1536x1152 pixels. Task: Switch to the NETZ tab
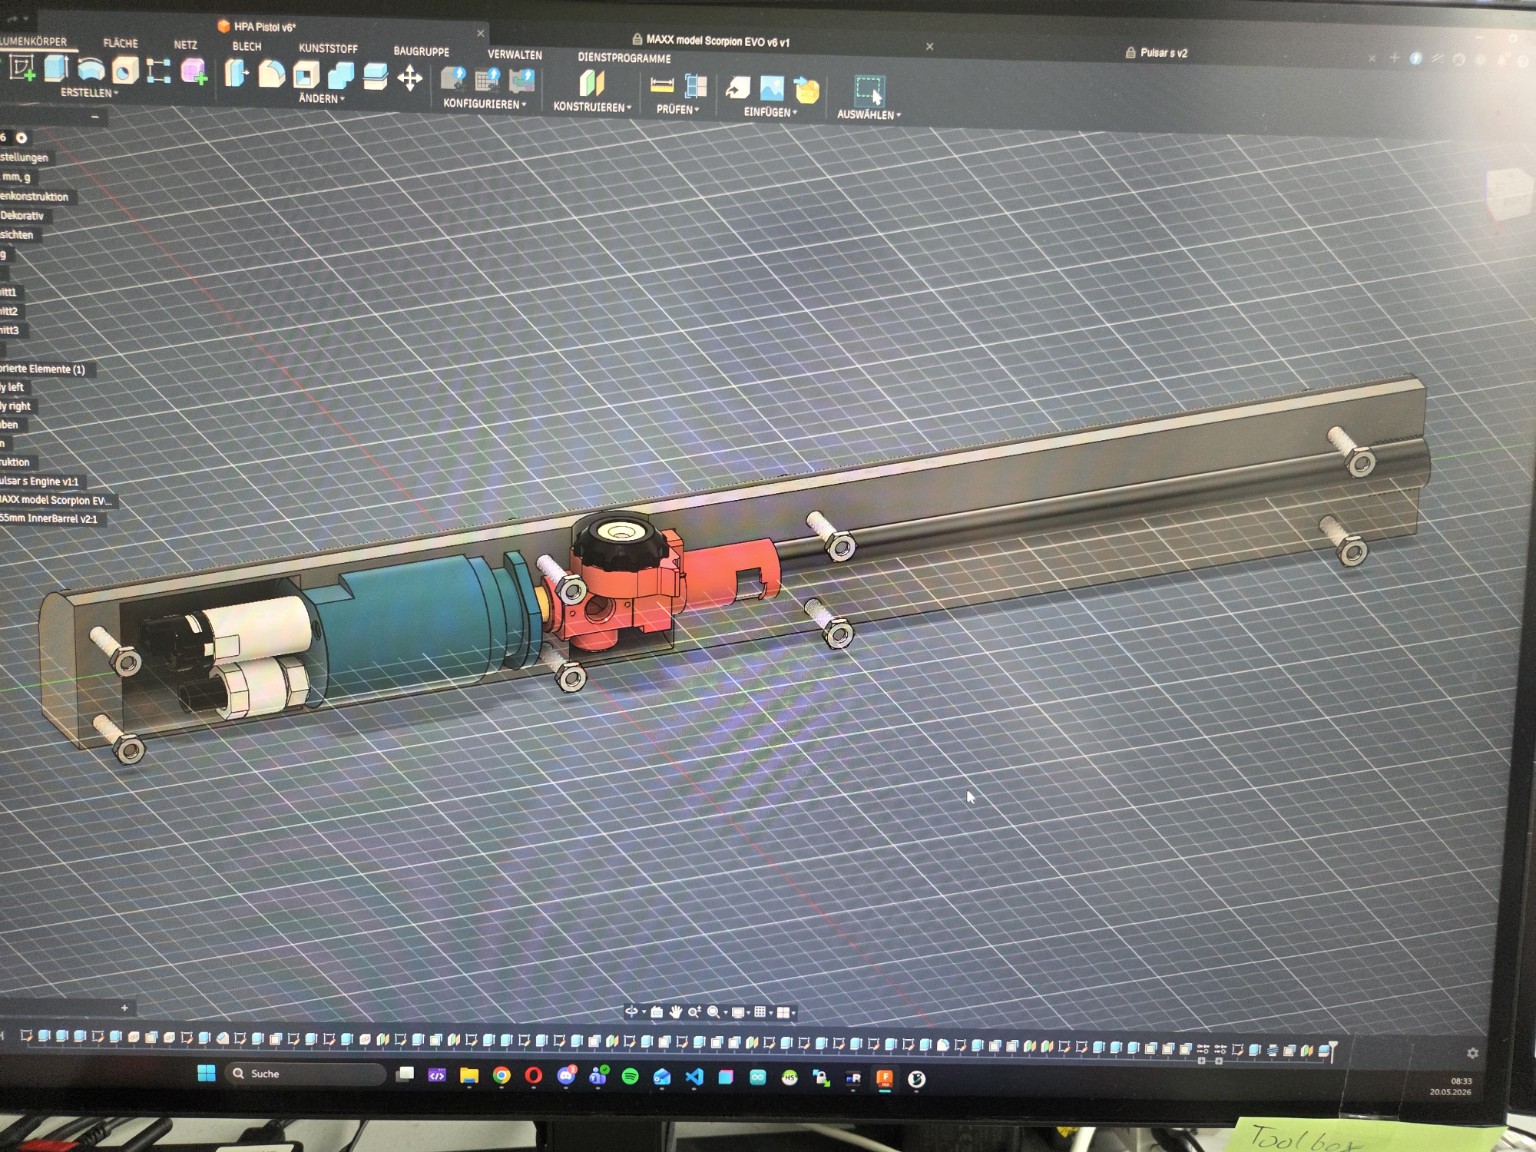pyautogui.click(x=185, y=45)
